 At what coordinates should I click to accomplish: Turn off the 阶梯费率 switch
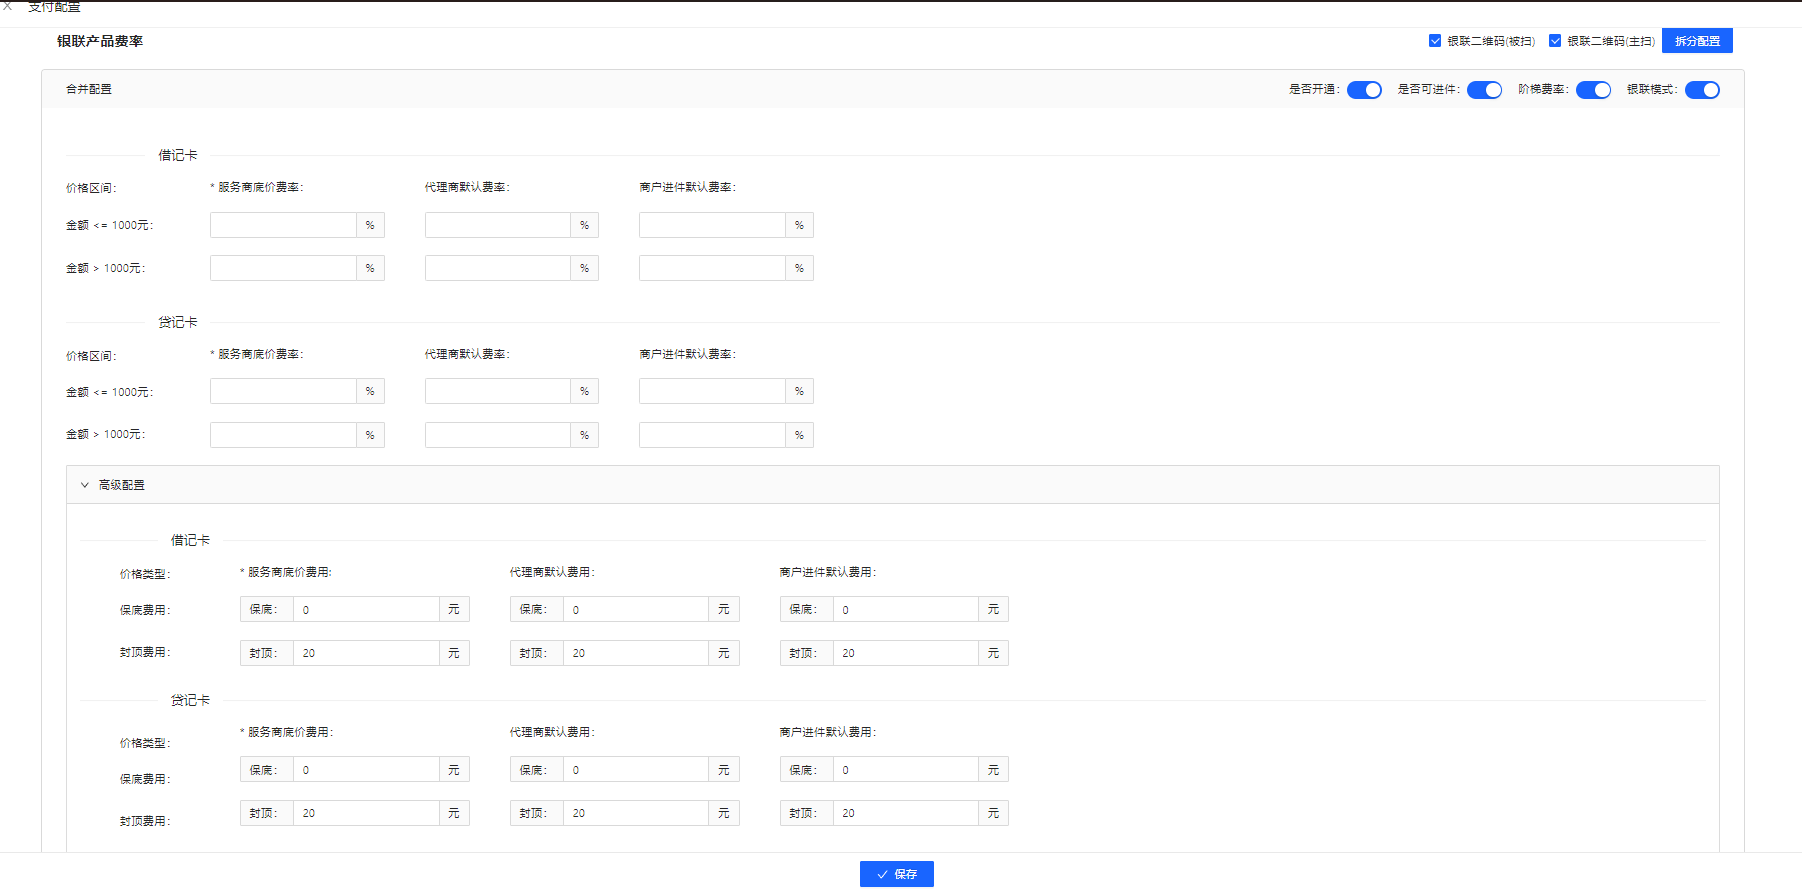[x=1593, y=90]
